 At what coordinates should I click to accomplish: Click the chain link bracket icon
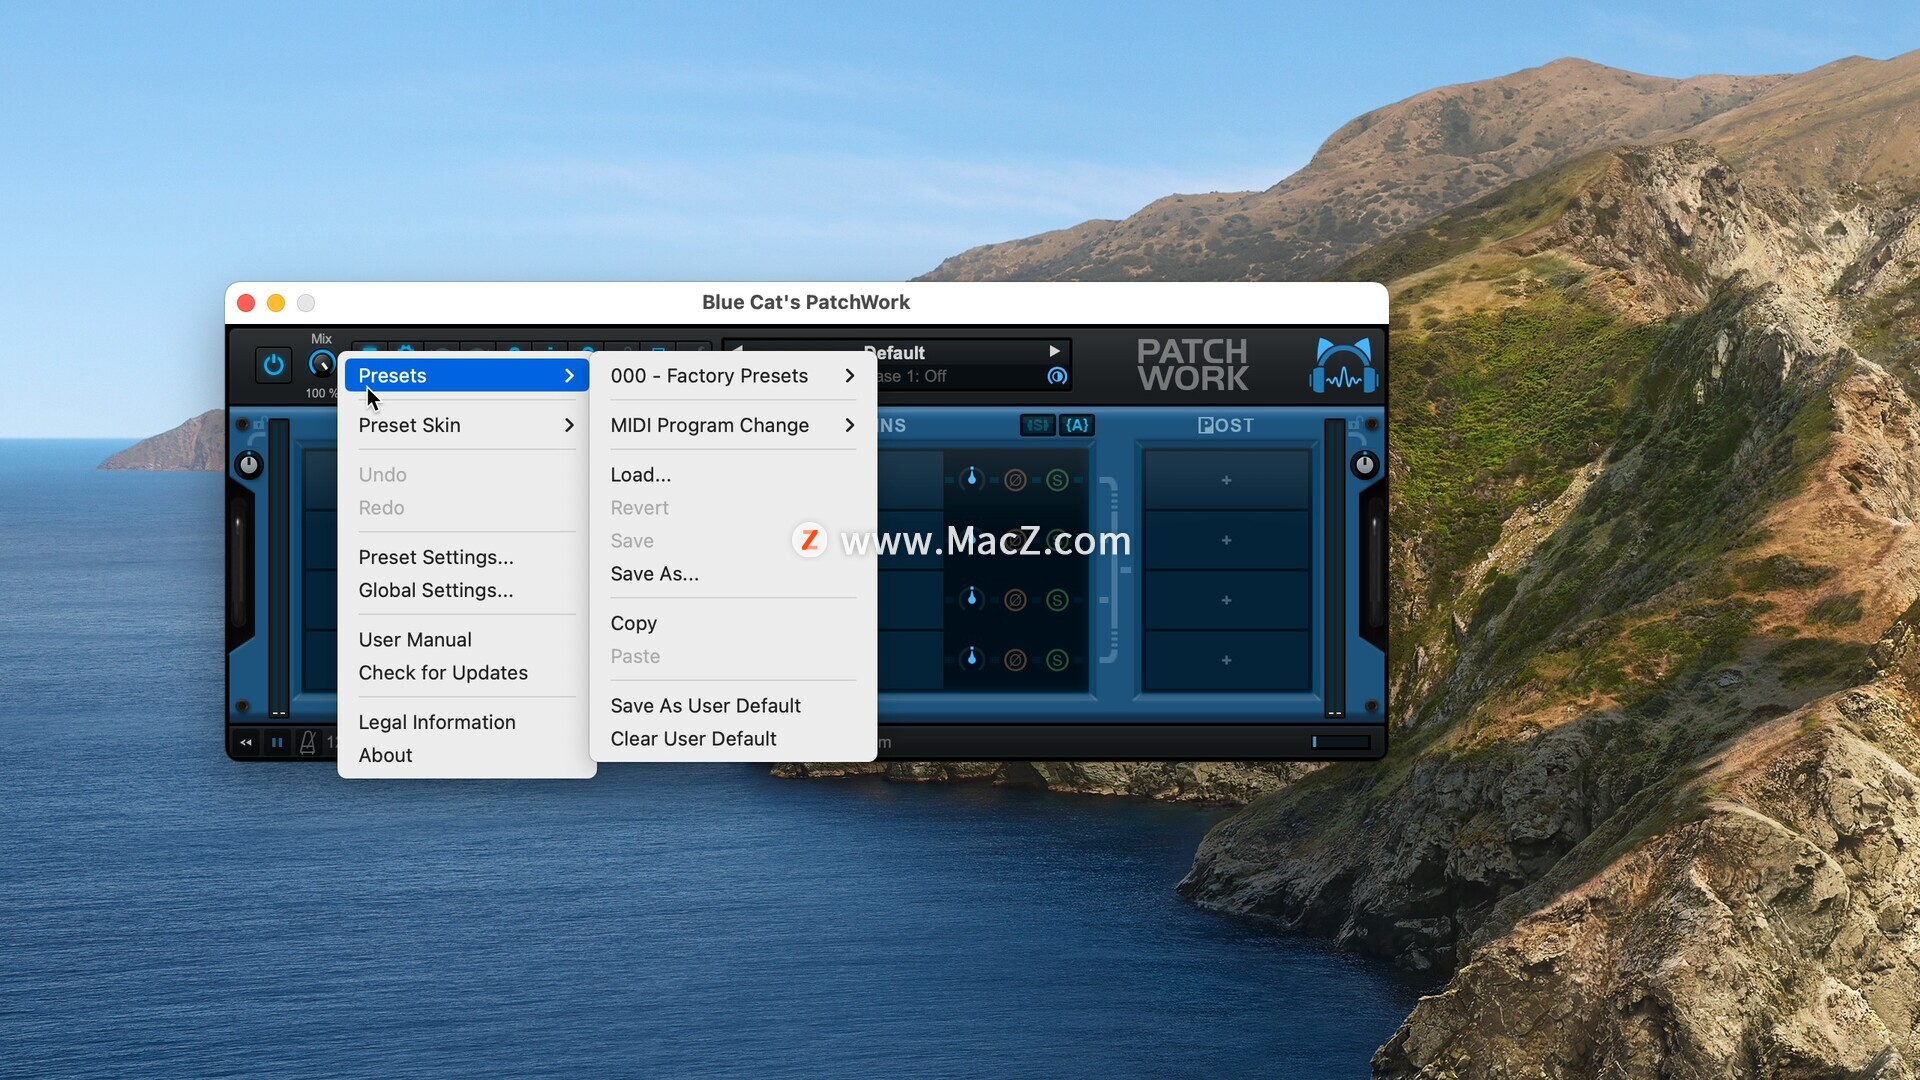1112,569
